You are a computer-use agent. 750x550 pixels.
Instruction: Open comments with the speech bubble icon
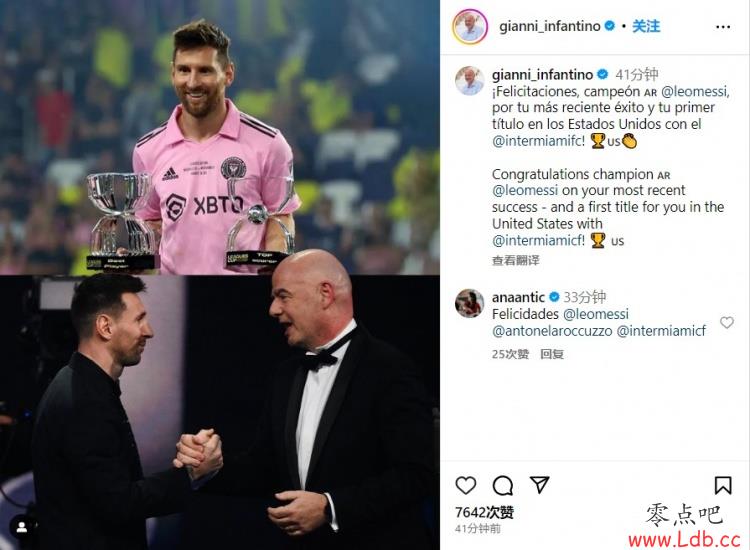point(503,485)
